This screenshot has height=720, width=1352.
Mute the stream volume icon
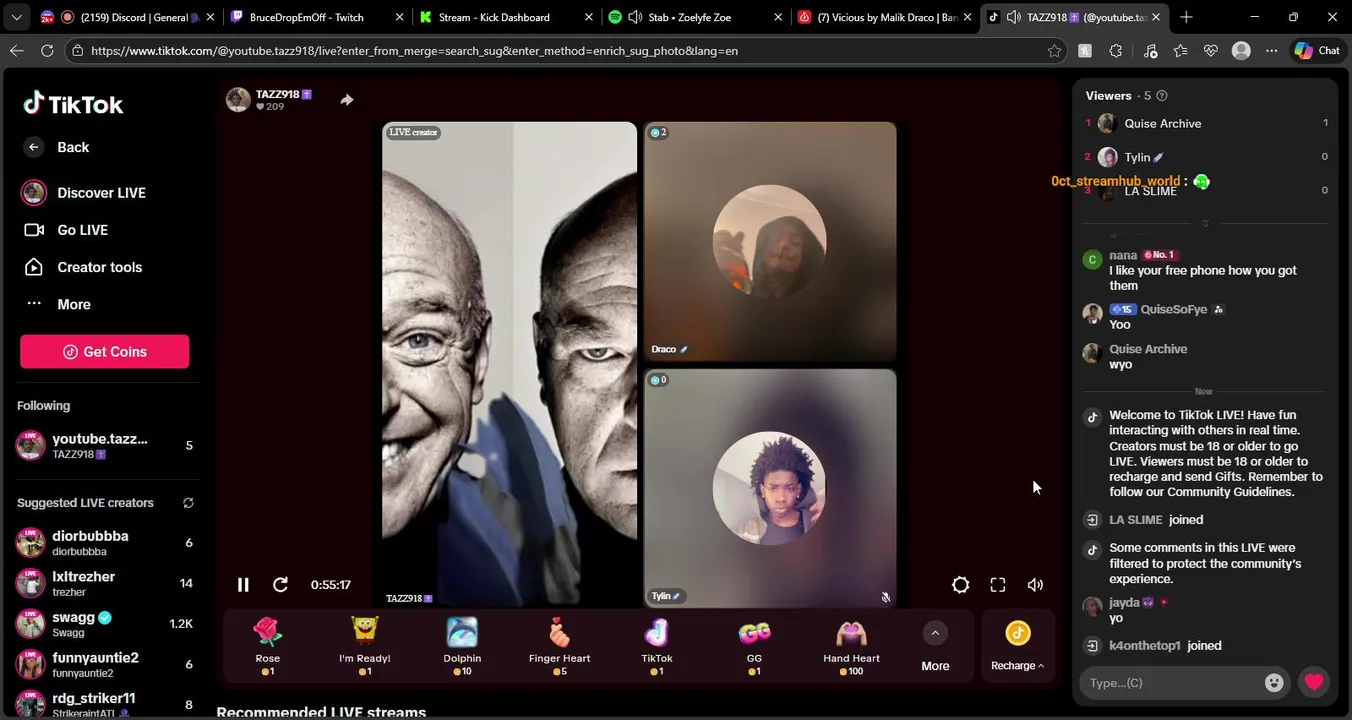(1035, 585)
